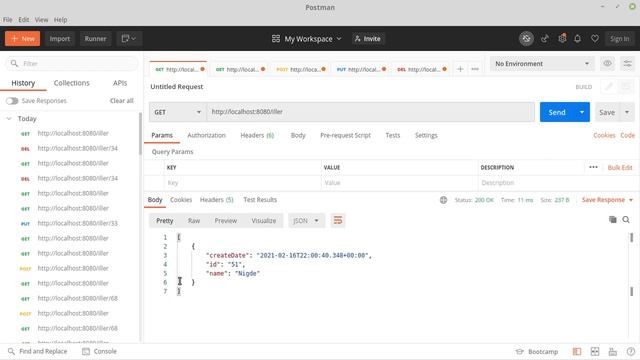Viewport: 640px width, 360px height.
Task: Click the Code link
Action: (627, 136)
